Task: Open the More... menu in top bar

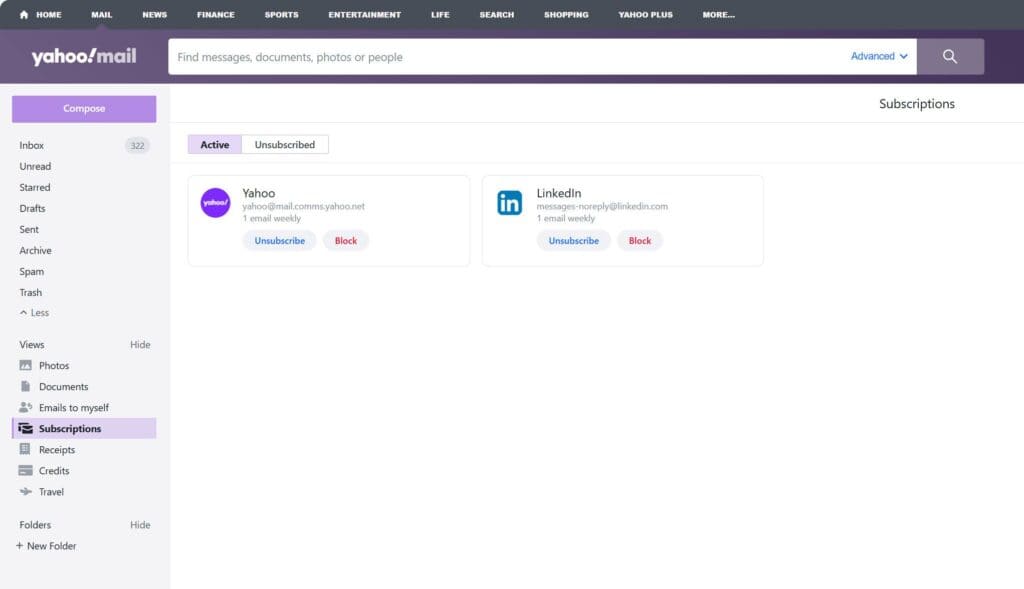Action: [x=718, y=15]
